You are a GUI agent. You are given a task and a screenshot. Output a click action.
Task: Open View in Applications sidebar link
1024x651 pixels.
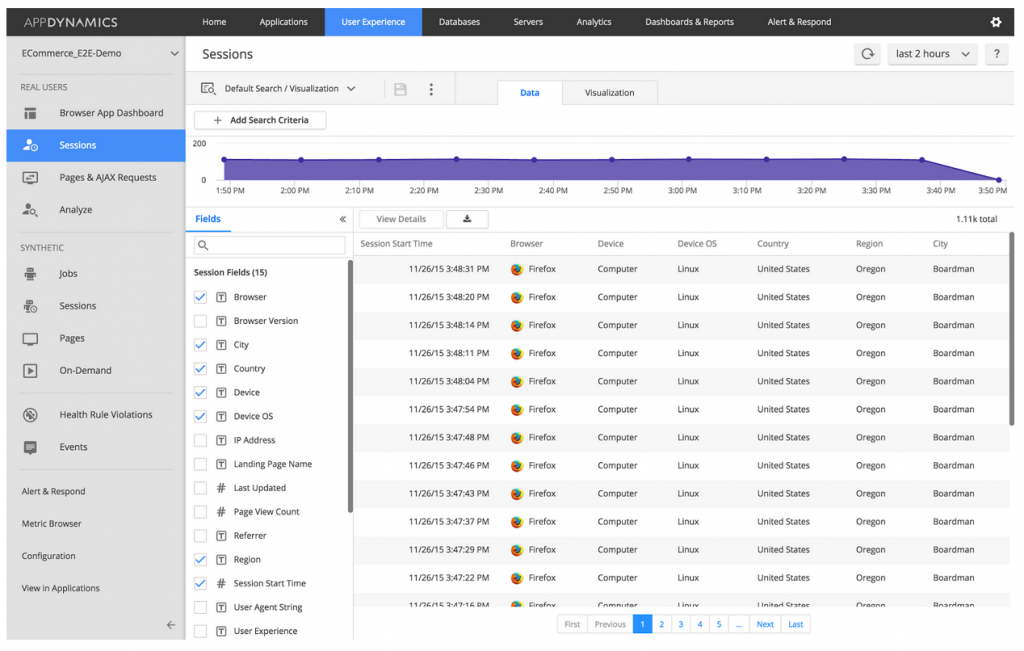tap(61, 588)
